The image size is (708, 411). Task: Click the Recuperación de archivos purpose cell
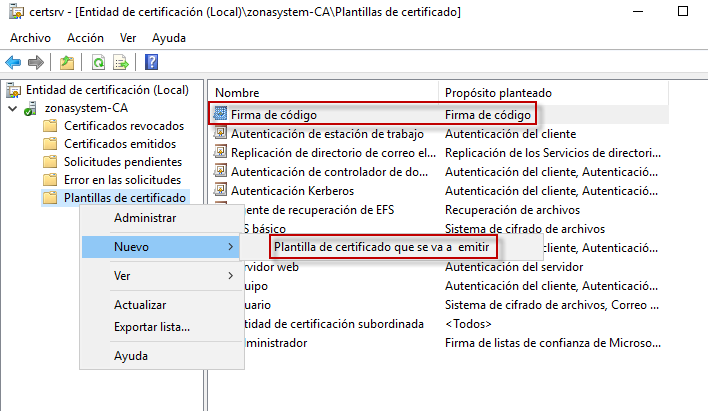[x=512, y=210]
